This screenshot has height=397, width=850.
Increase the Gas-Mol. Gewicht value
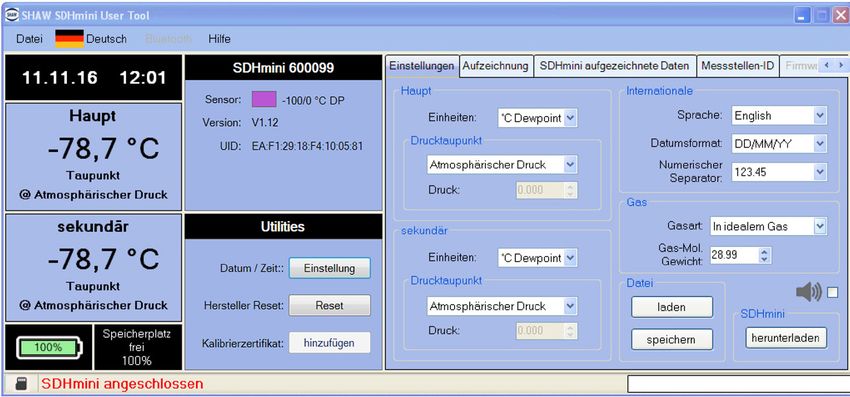tap(764, 252)
